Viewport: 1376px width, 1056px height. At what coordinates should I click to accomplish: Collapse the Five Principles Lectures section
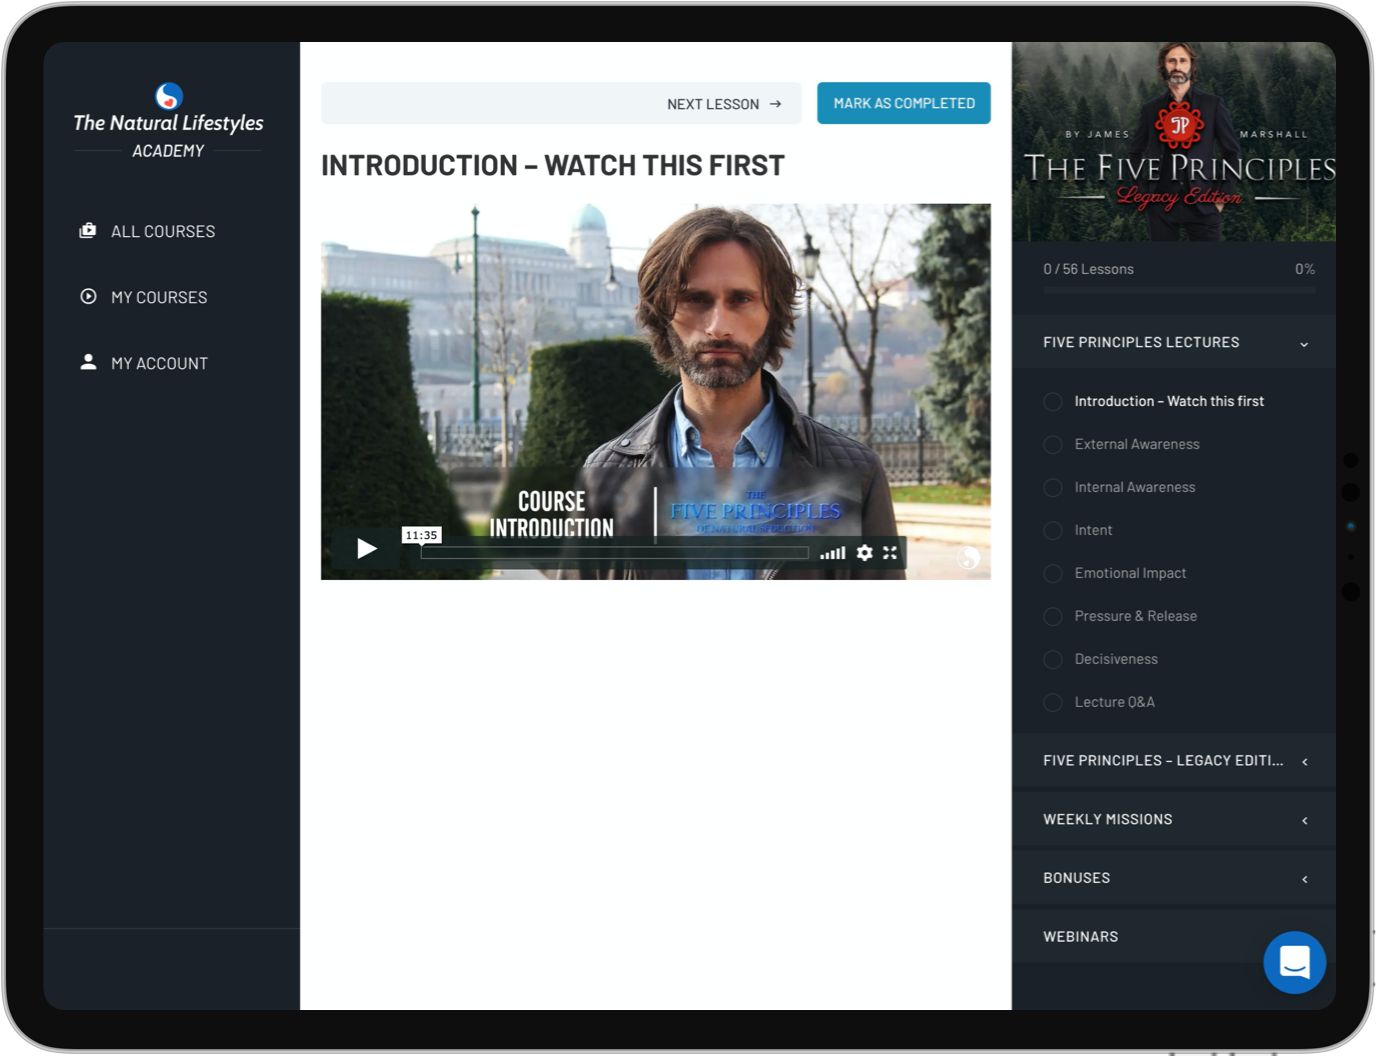coord(1303,344)
